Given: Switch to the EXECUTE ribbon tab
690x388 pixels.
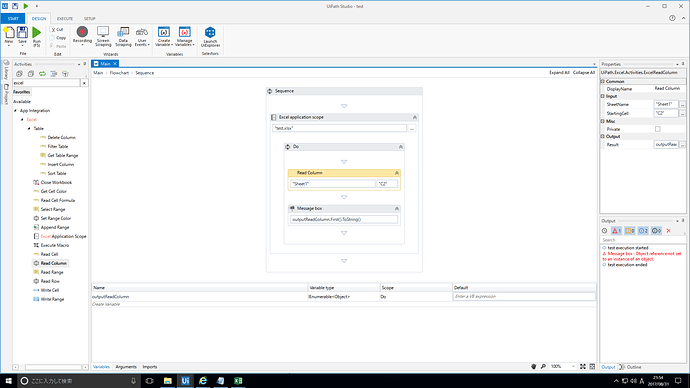Looking at the screenshot, I should 65,18.
